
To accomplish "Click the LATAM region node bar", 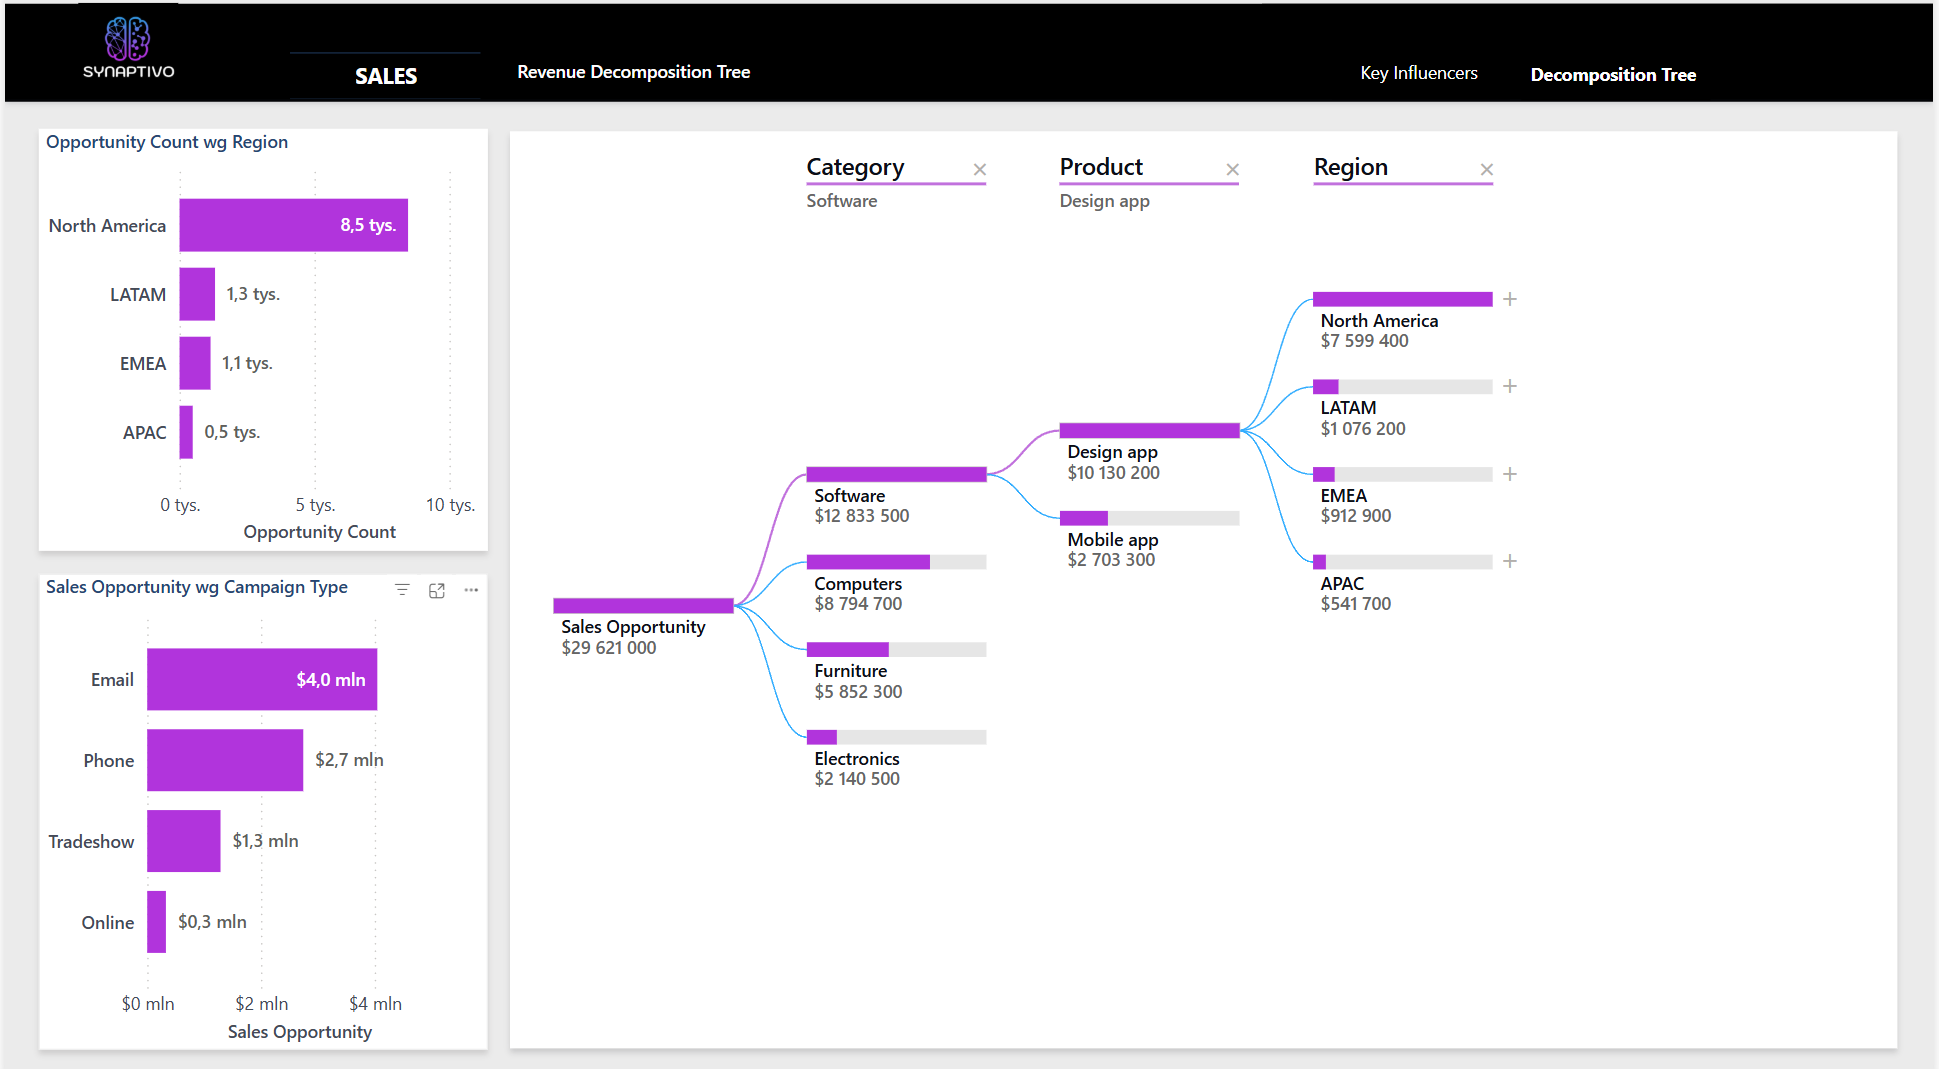I will (1403, 387).
